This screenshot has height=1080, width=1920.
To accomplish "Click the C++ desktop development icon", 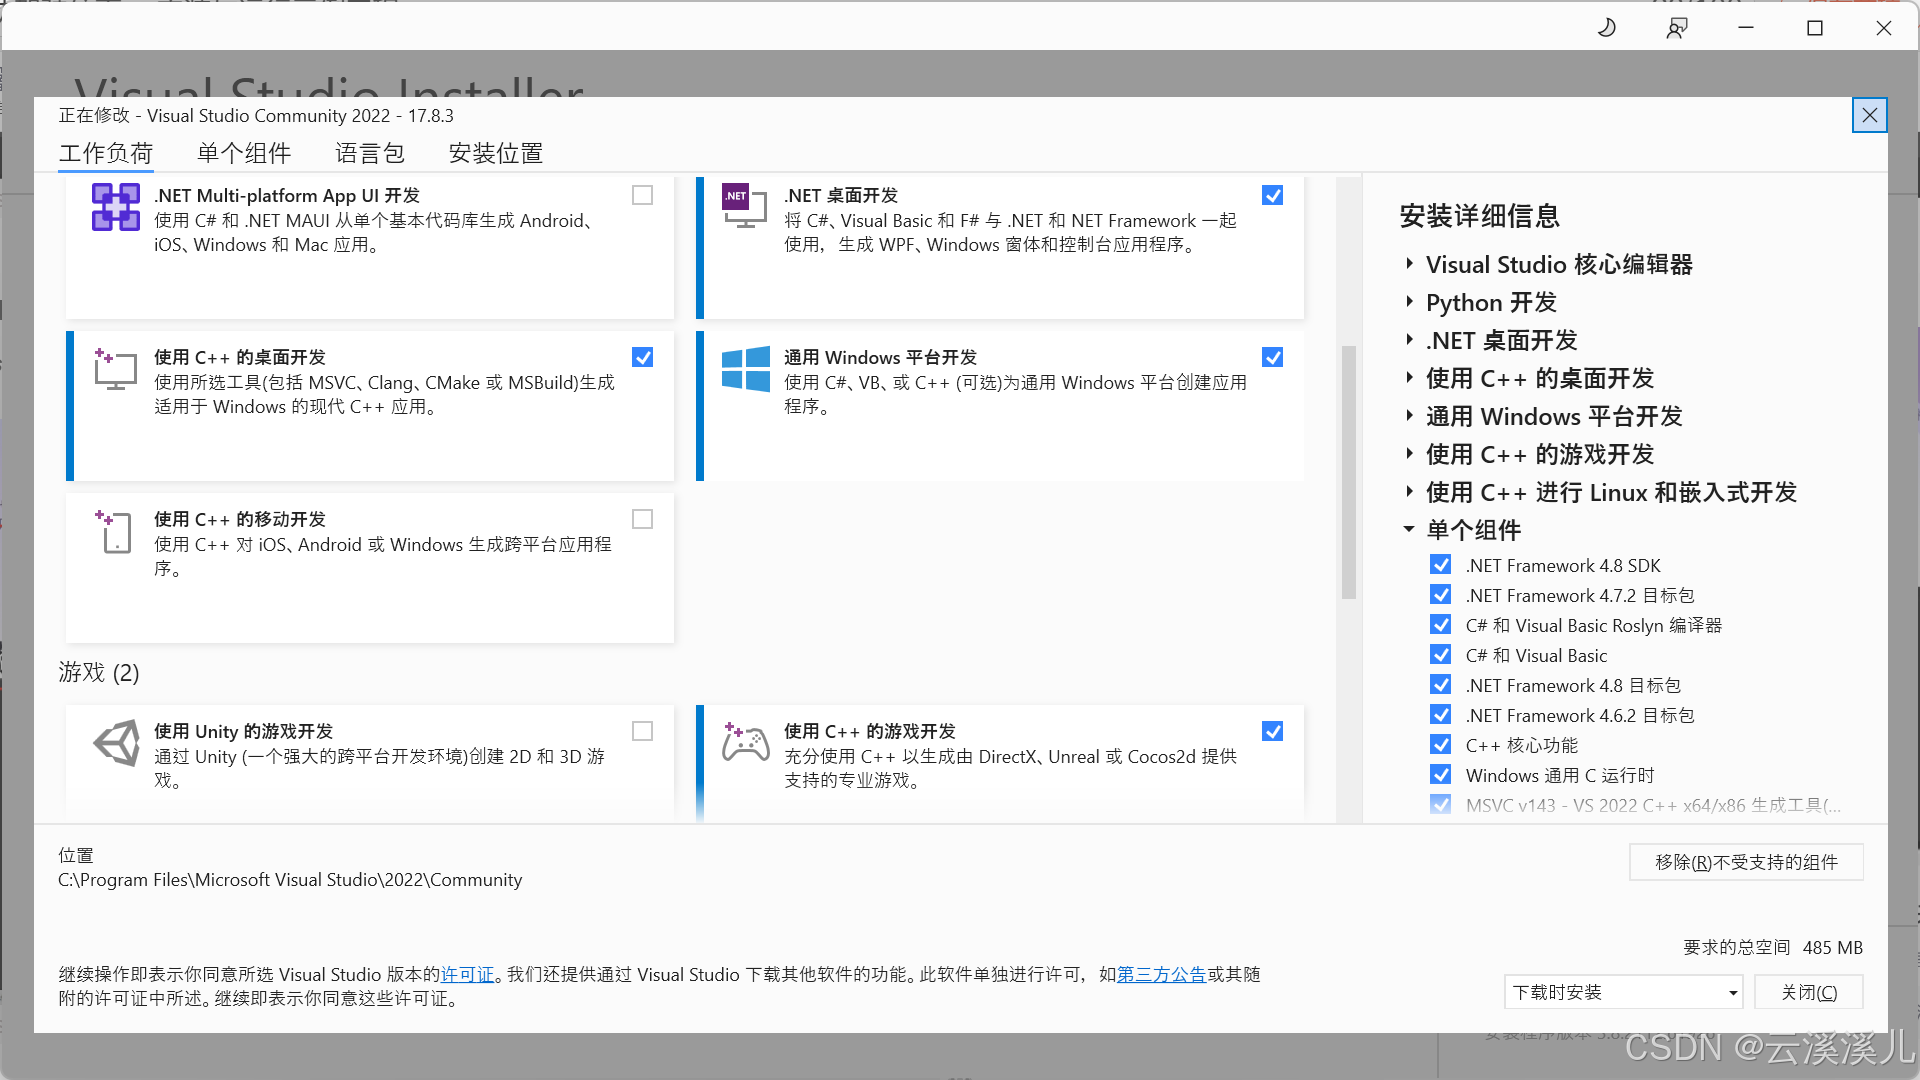I will (116, 369).
